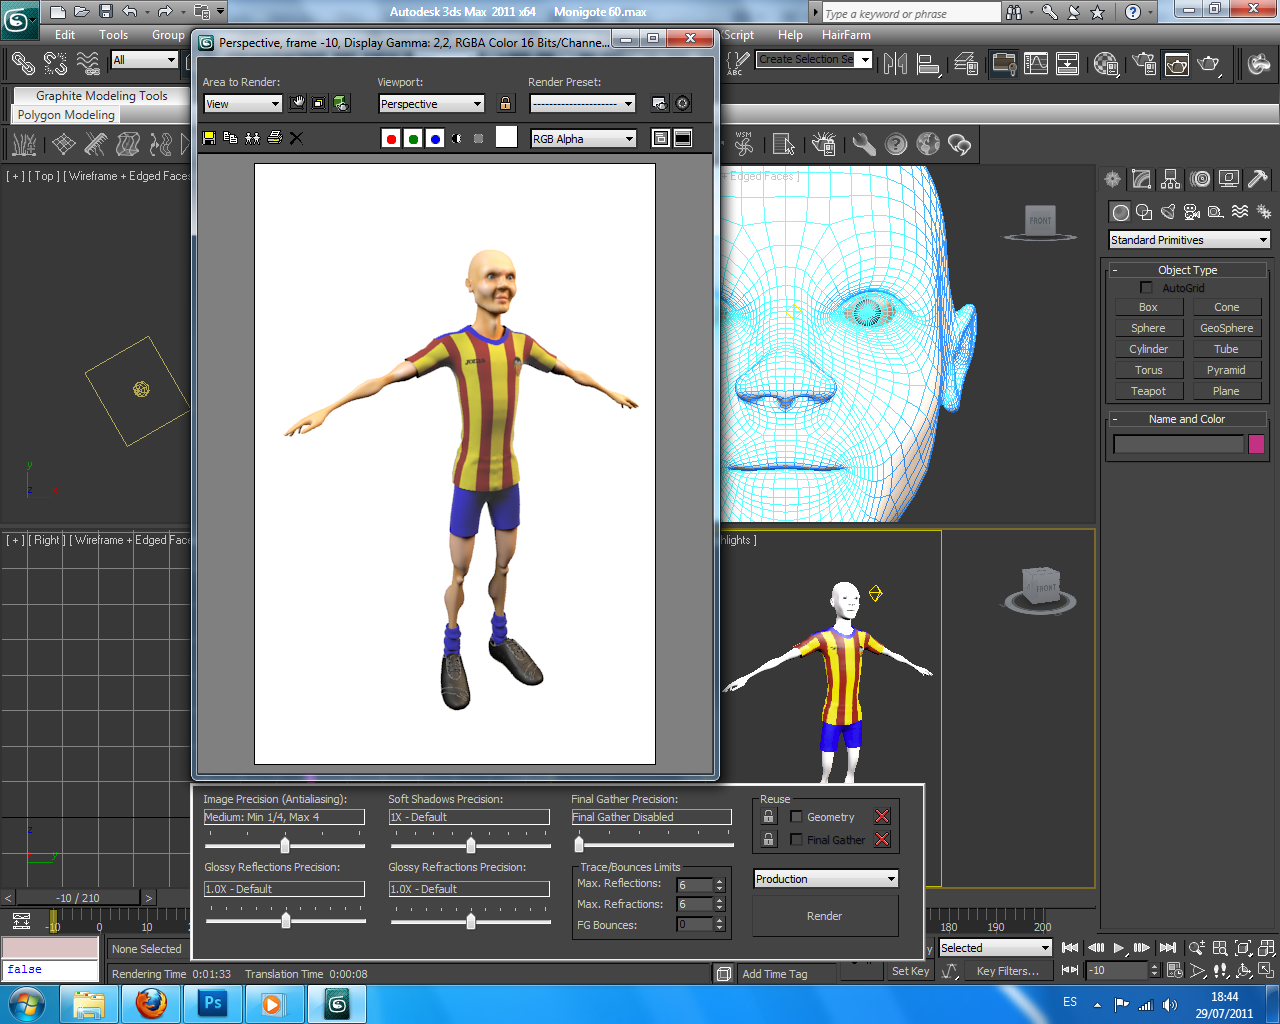Image resolution: width=1280 pixels, height=1024 pixels.
Task: Open the Selected key filter dropdown
Action: 995,948
